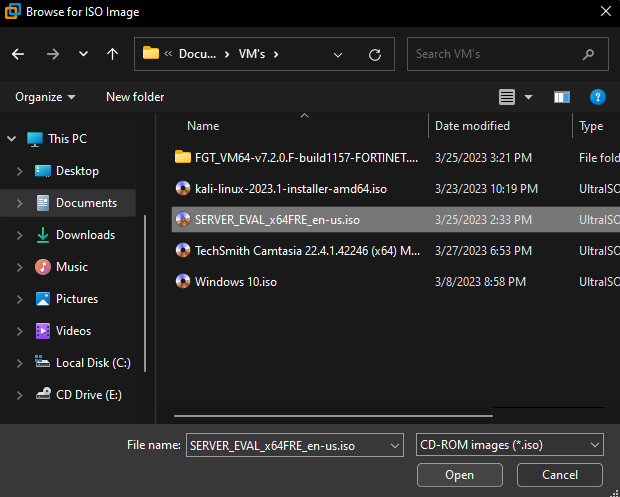Go forward using the forward arrow

(53, 54)
